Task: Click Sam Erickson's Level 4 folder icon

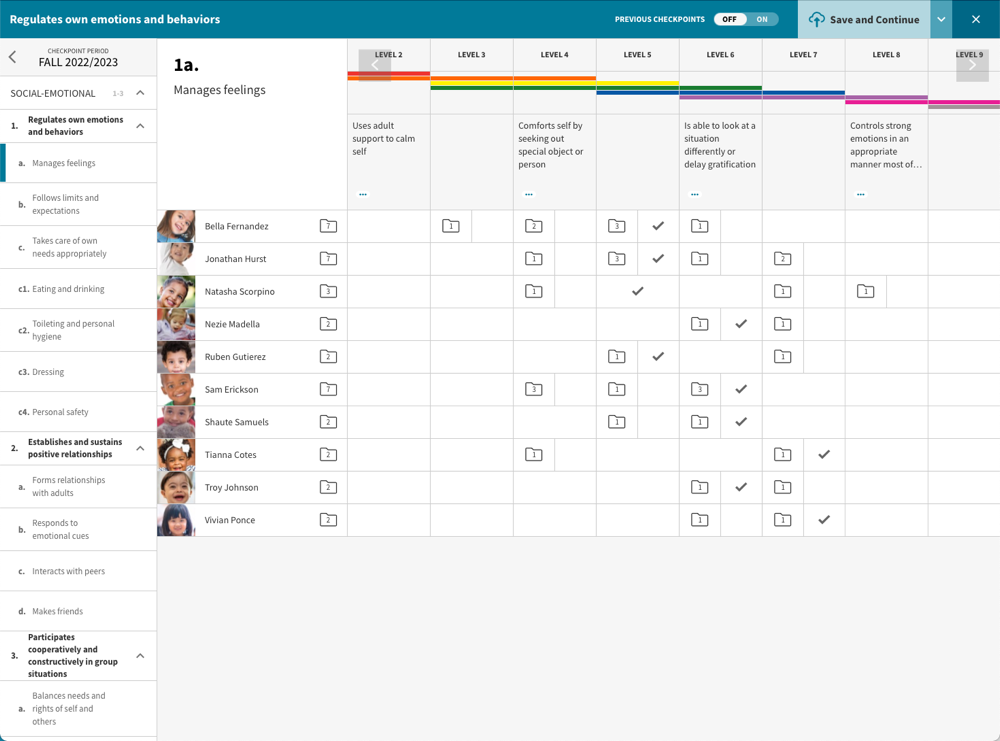Action: (x=534, y=389)
